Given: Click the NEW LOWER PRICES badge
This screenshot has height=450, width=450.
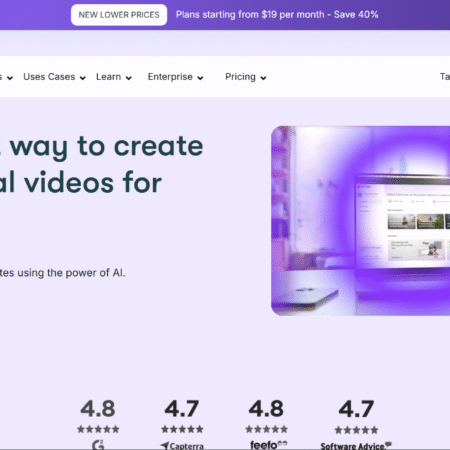Looking at the screenshot, I should (119, 15).
